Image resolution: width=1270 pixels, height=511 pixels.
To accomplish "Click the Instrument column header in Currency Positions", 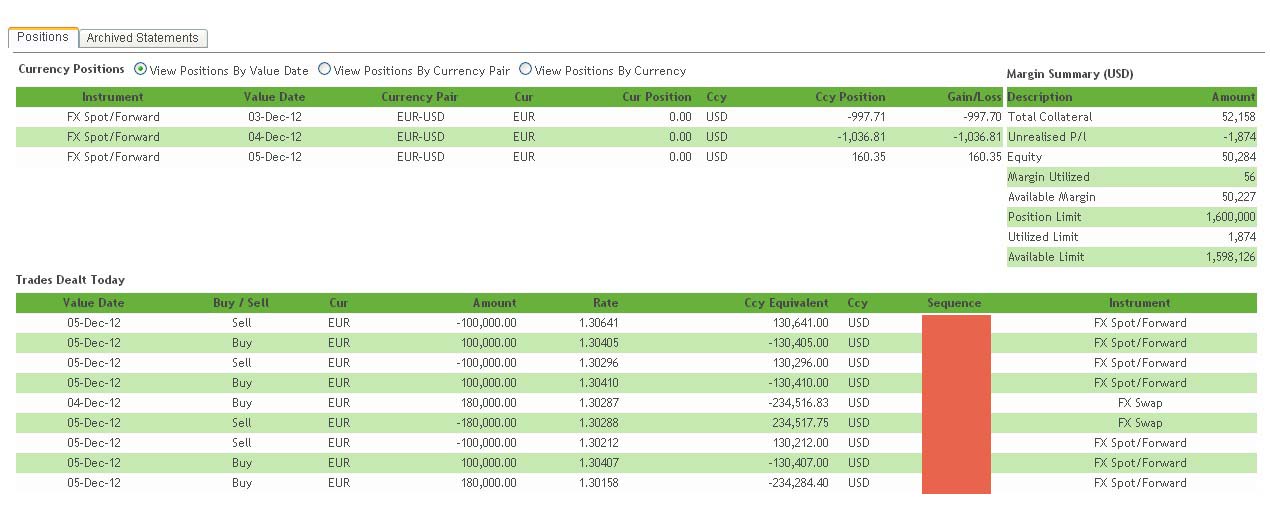I will (112, 97).
